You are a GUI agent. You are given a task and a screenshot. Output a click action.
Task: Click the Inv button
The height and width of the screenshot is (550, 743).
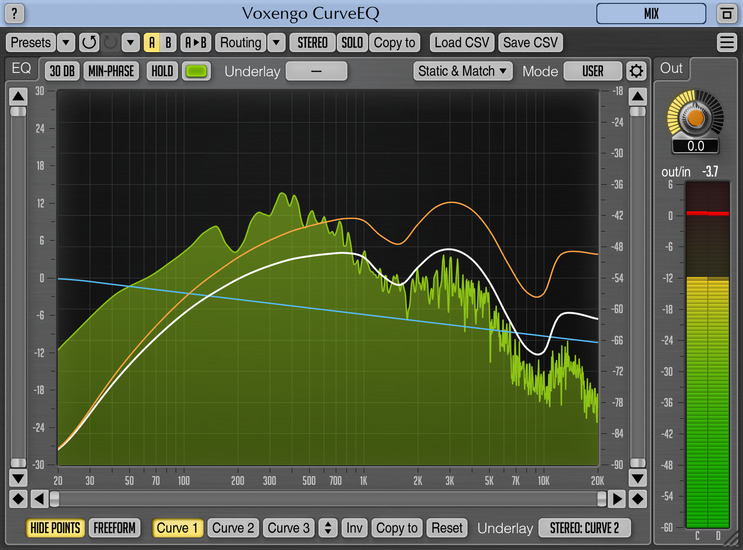[354, 528]
